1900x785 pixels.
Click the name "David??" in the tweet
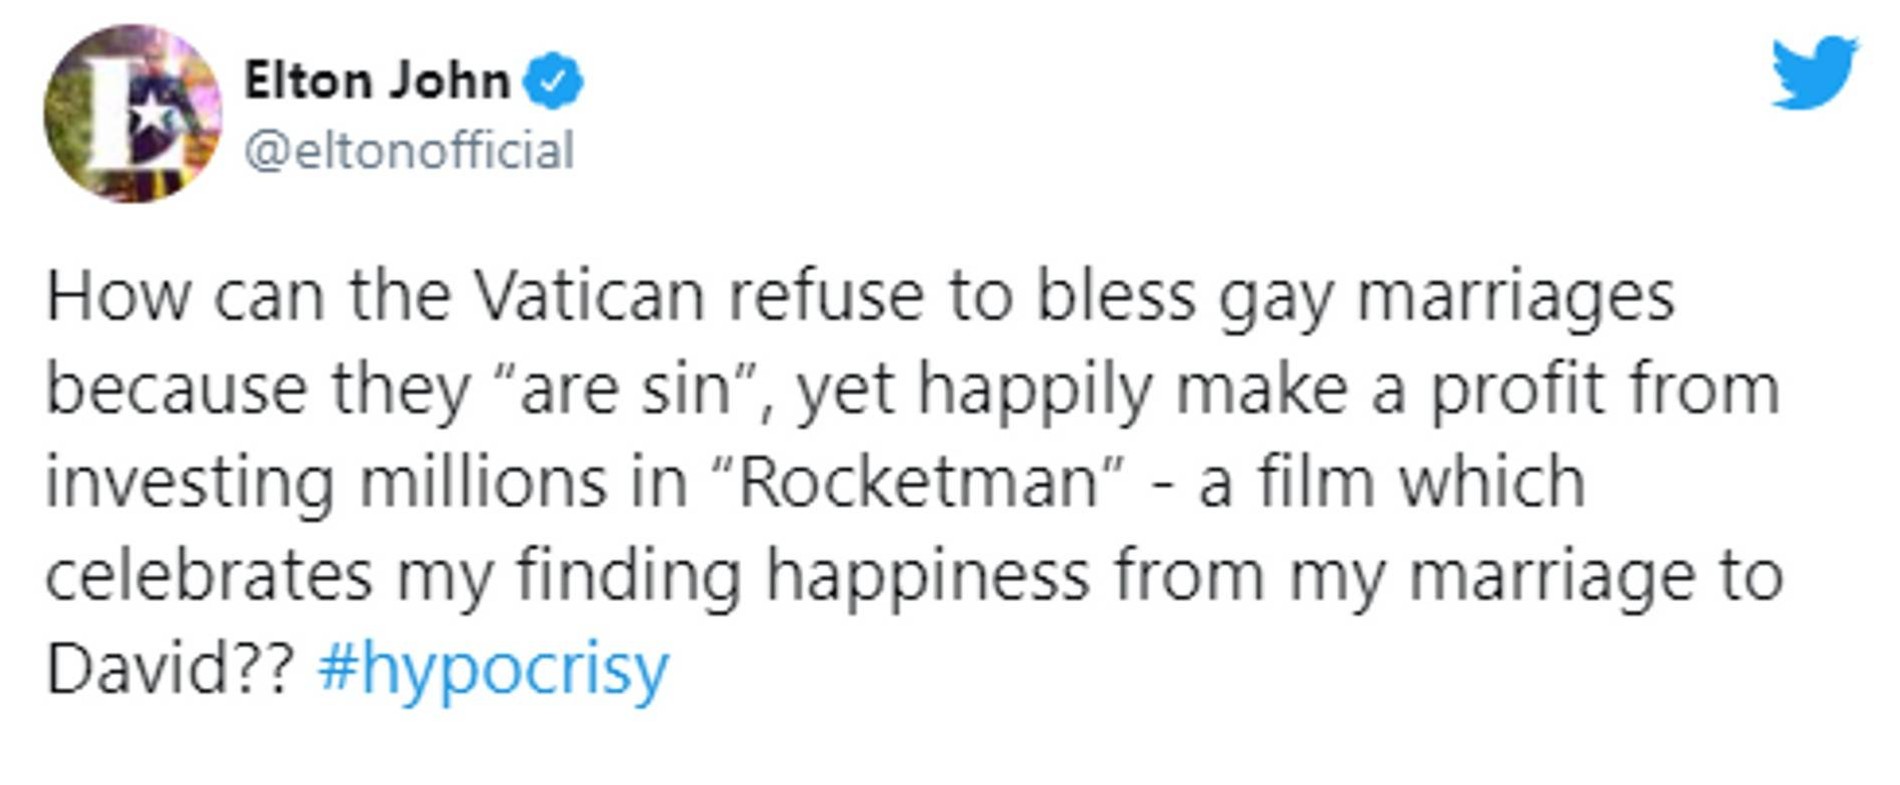click(170, 668)
